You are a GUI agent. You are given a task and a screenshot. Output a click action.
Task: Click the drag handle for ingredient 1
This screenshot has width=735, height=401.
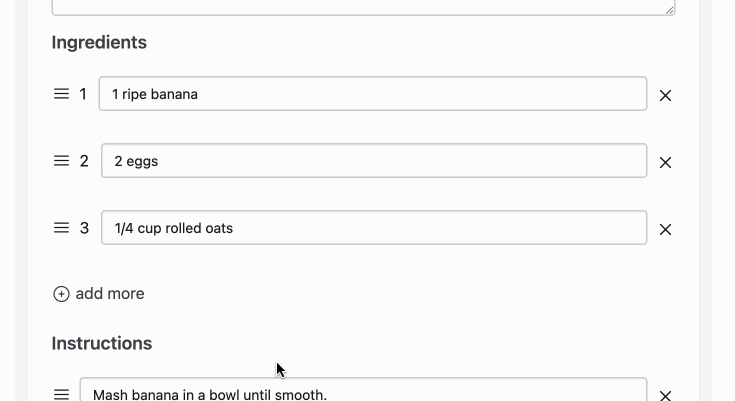point(61,94)
